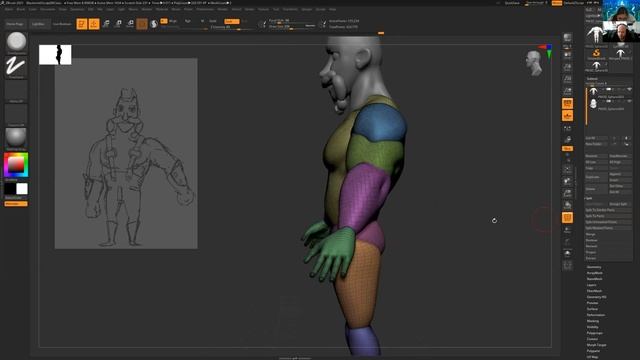Select the Merged PM3D tool thumbnail
The image size is (640, 360).
[x=620, y=54]
